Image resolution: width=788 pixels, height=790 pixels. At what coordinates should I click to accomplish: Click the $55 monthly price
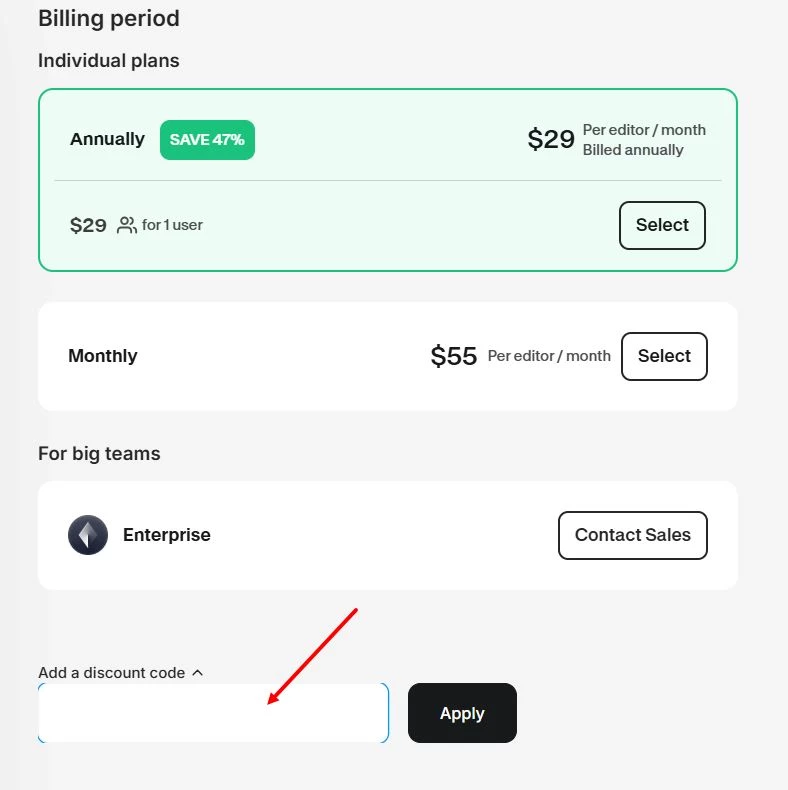point(454,356)
